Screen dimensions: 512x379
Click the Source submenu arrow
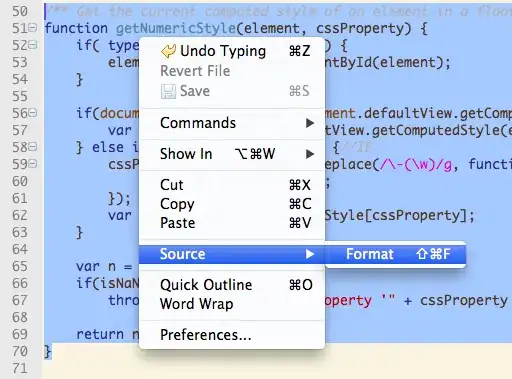[310, 254]
